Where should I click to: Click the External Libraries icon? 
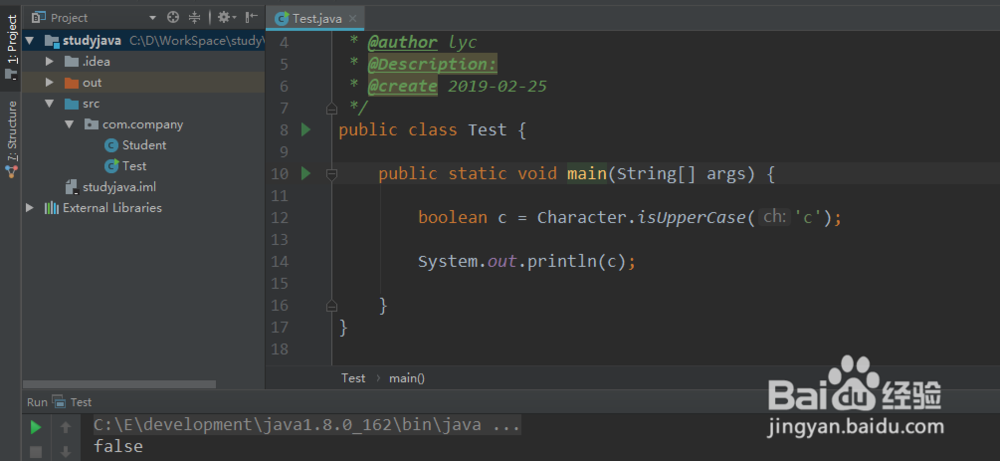[51, 208]
